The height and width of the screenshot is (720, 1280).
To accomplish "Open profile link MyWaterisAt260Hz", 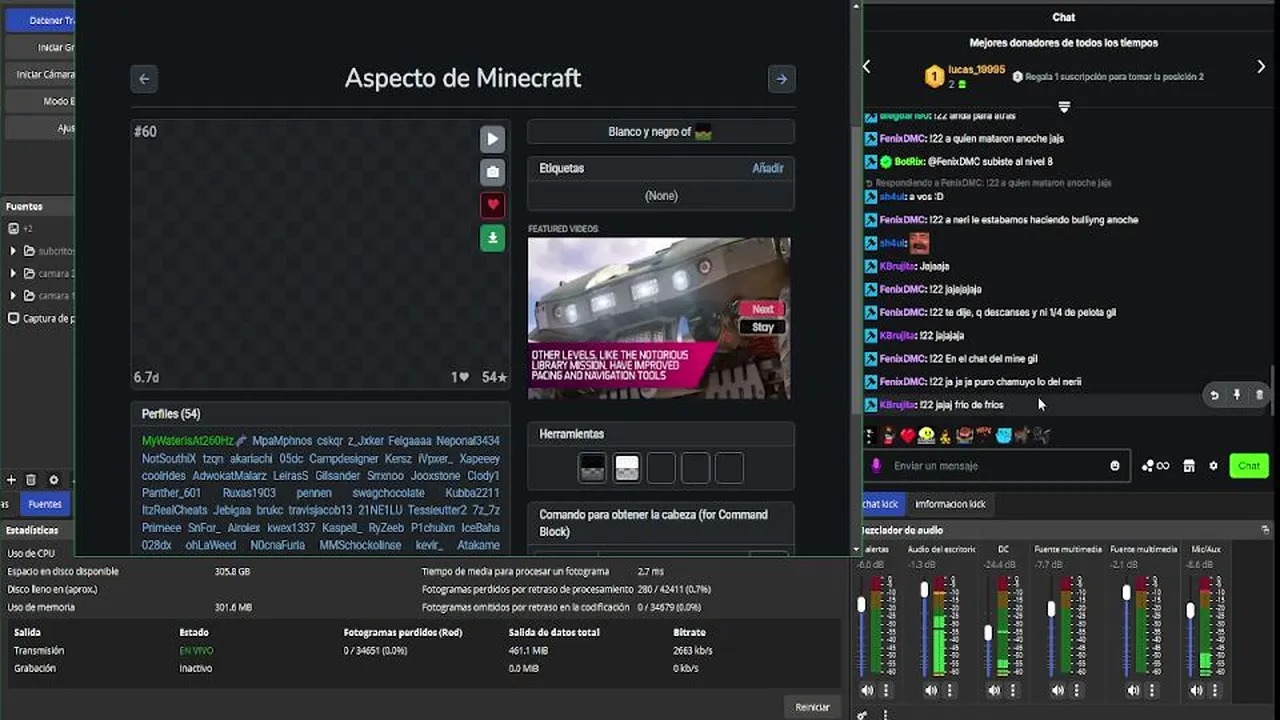I will point(188,441).
